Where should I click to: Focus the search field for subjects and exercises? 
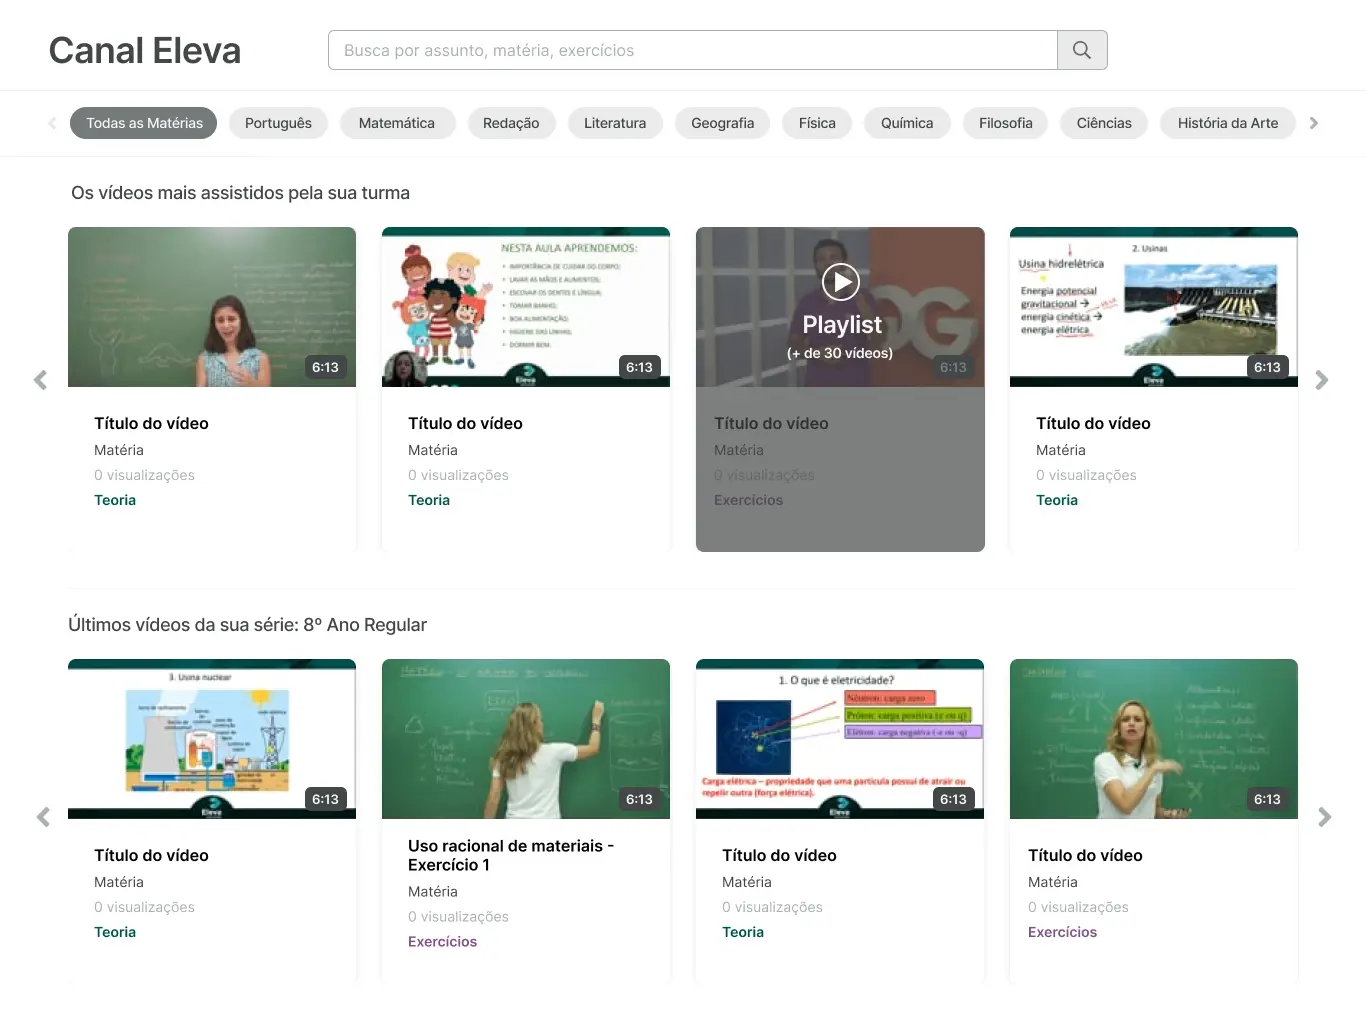click(693, 50)
